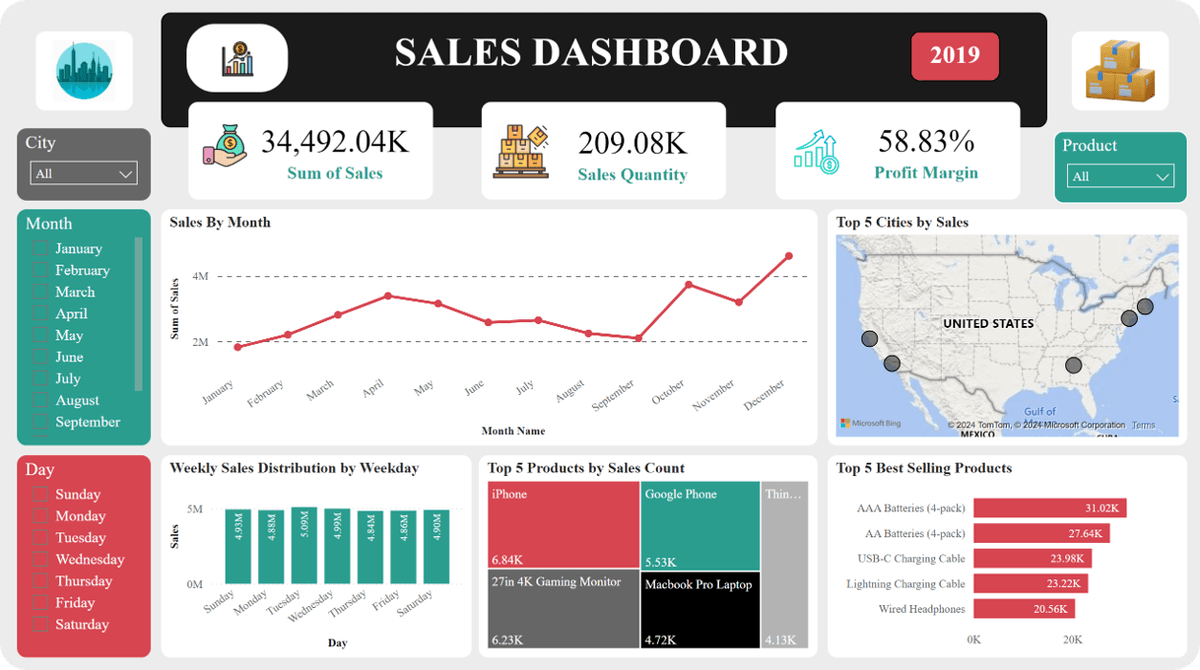Screen dimensions: 1200x670
Task: Click the city skyline logo icon
Action: tap(84, 71)
